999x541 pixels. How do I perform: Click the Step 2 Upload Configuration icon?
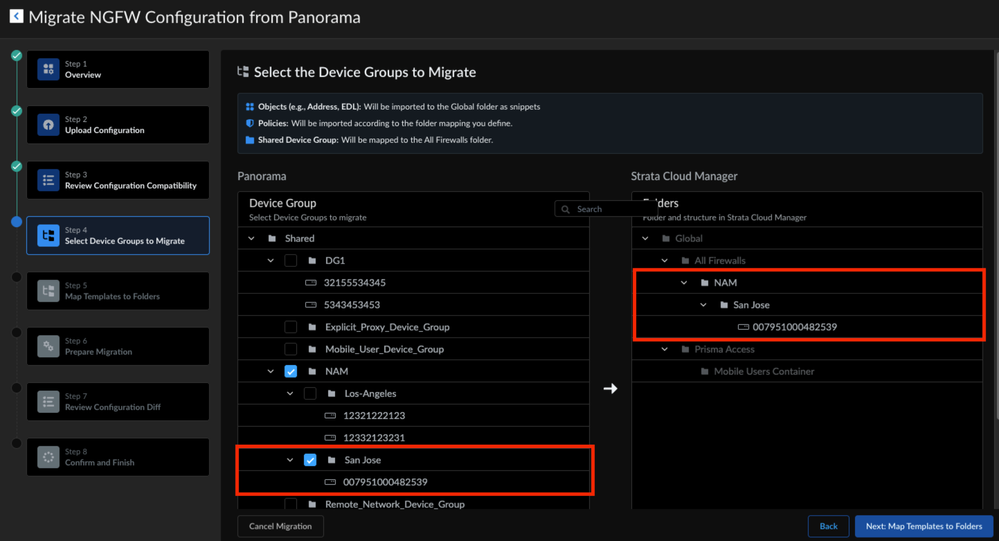click(48, 125)
